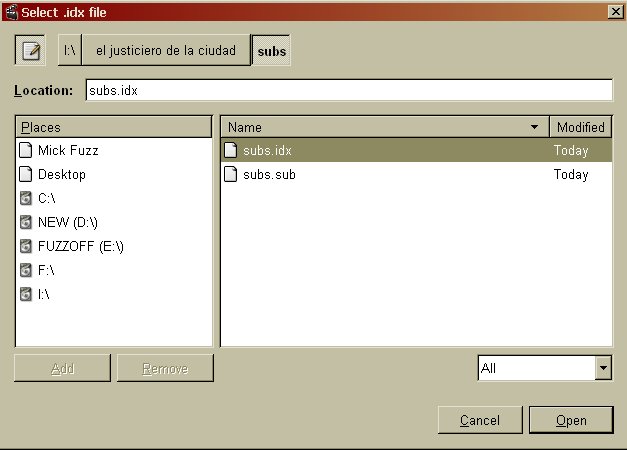Image resolution: width=627 pixels, height=450 pixels.
Task: Sort files by the Modified column
Action: [x=581, y=127]
